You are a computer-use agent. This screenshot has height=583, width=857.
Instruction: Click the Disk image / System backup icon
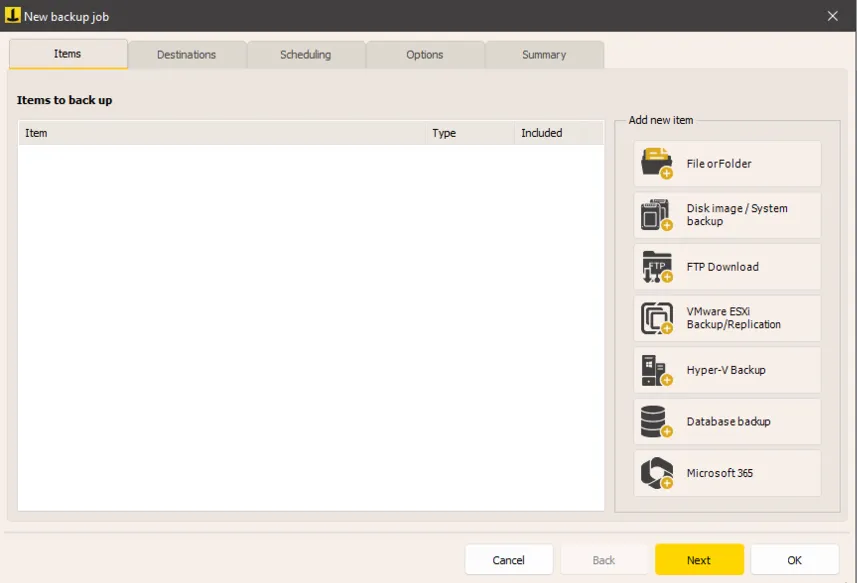pyautogui.click(x=657, y=215)
